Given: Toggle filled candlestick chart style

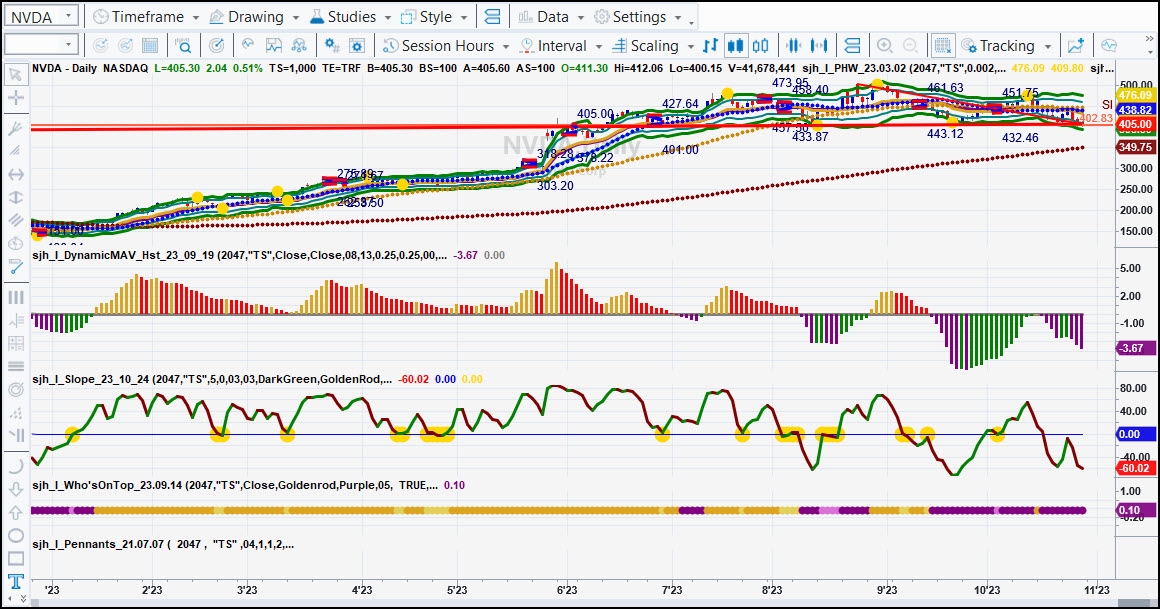Looking at the screenshot, I should (x=735, y=46).
